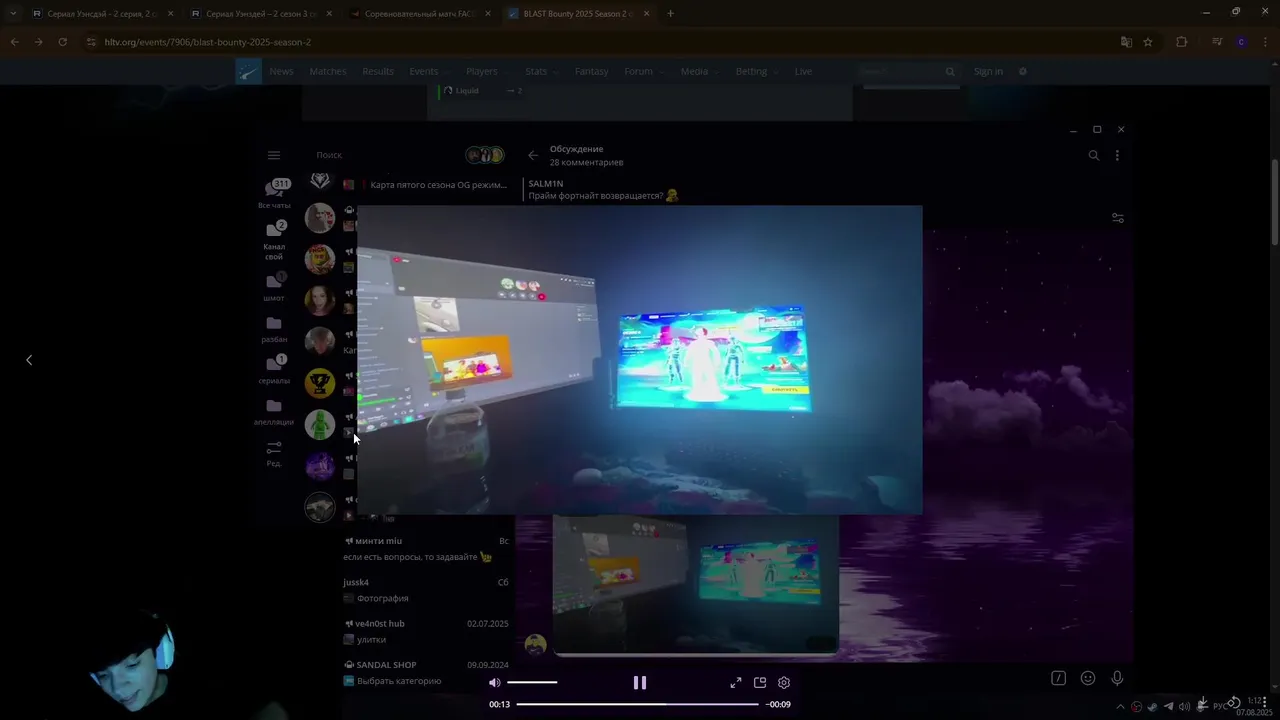Open the Telegram hamburger menu

click(274, 155)
